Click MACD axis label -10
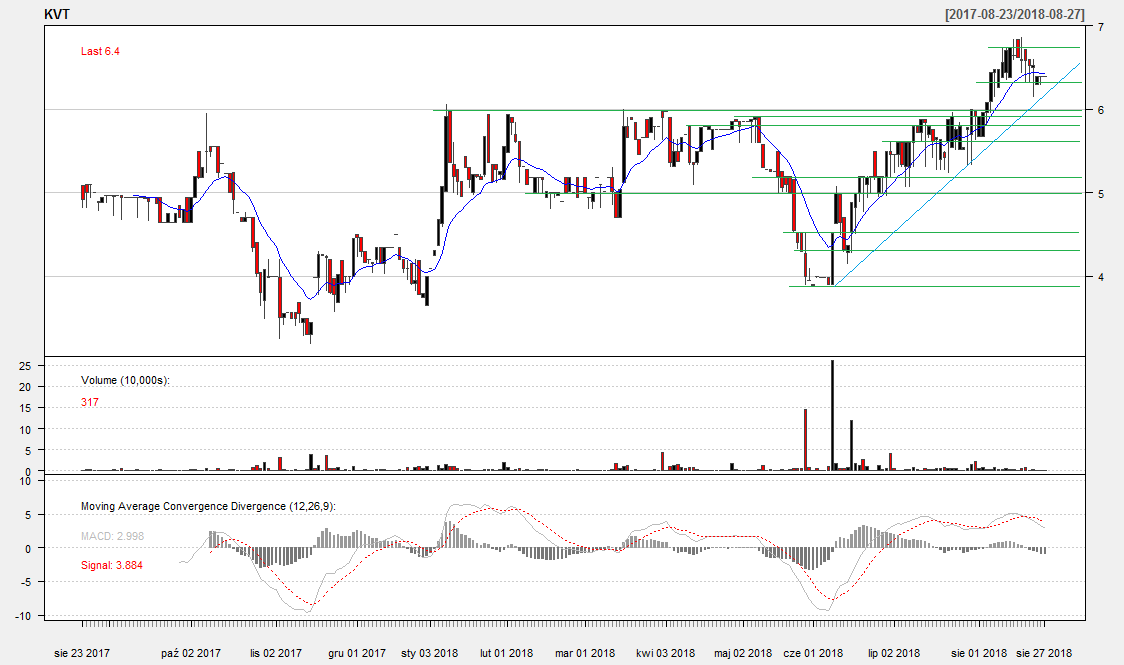 [x=24, y=616]
